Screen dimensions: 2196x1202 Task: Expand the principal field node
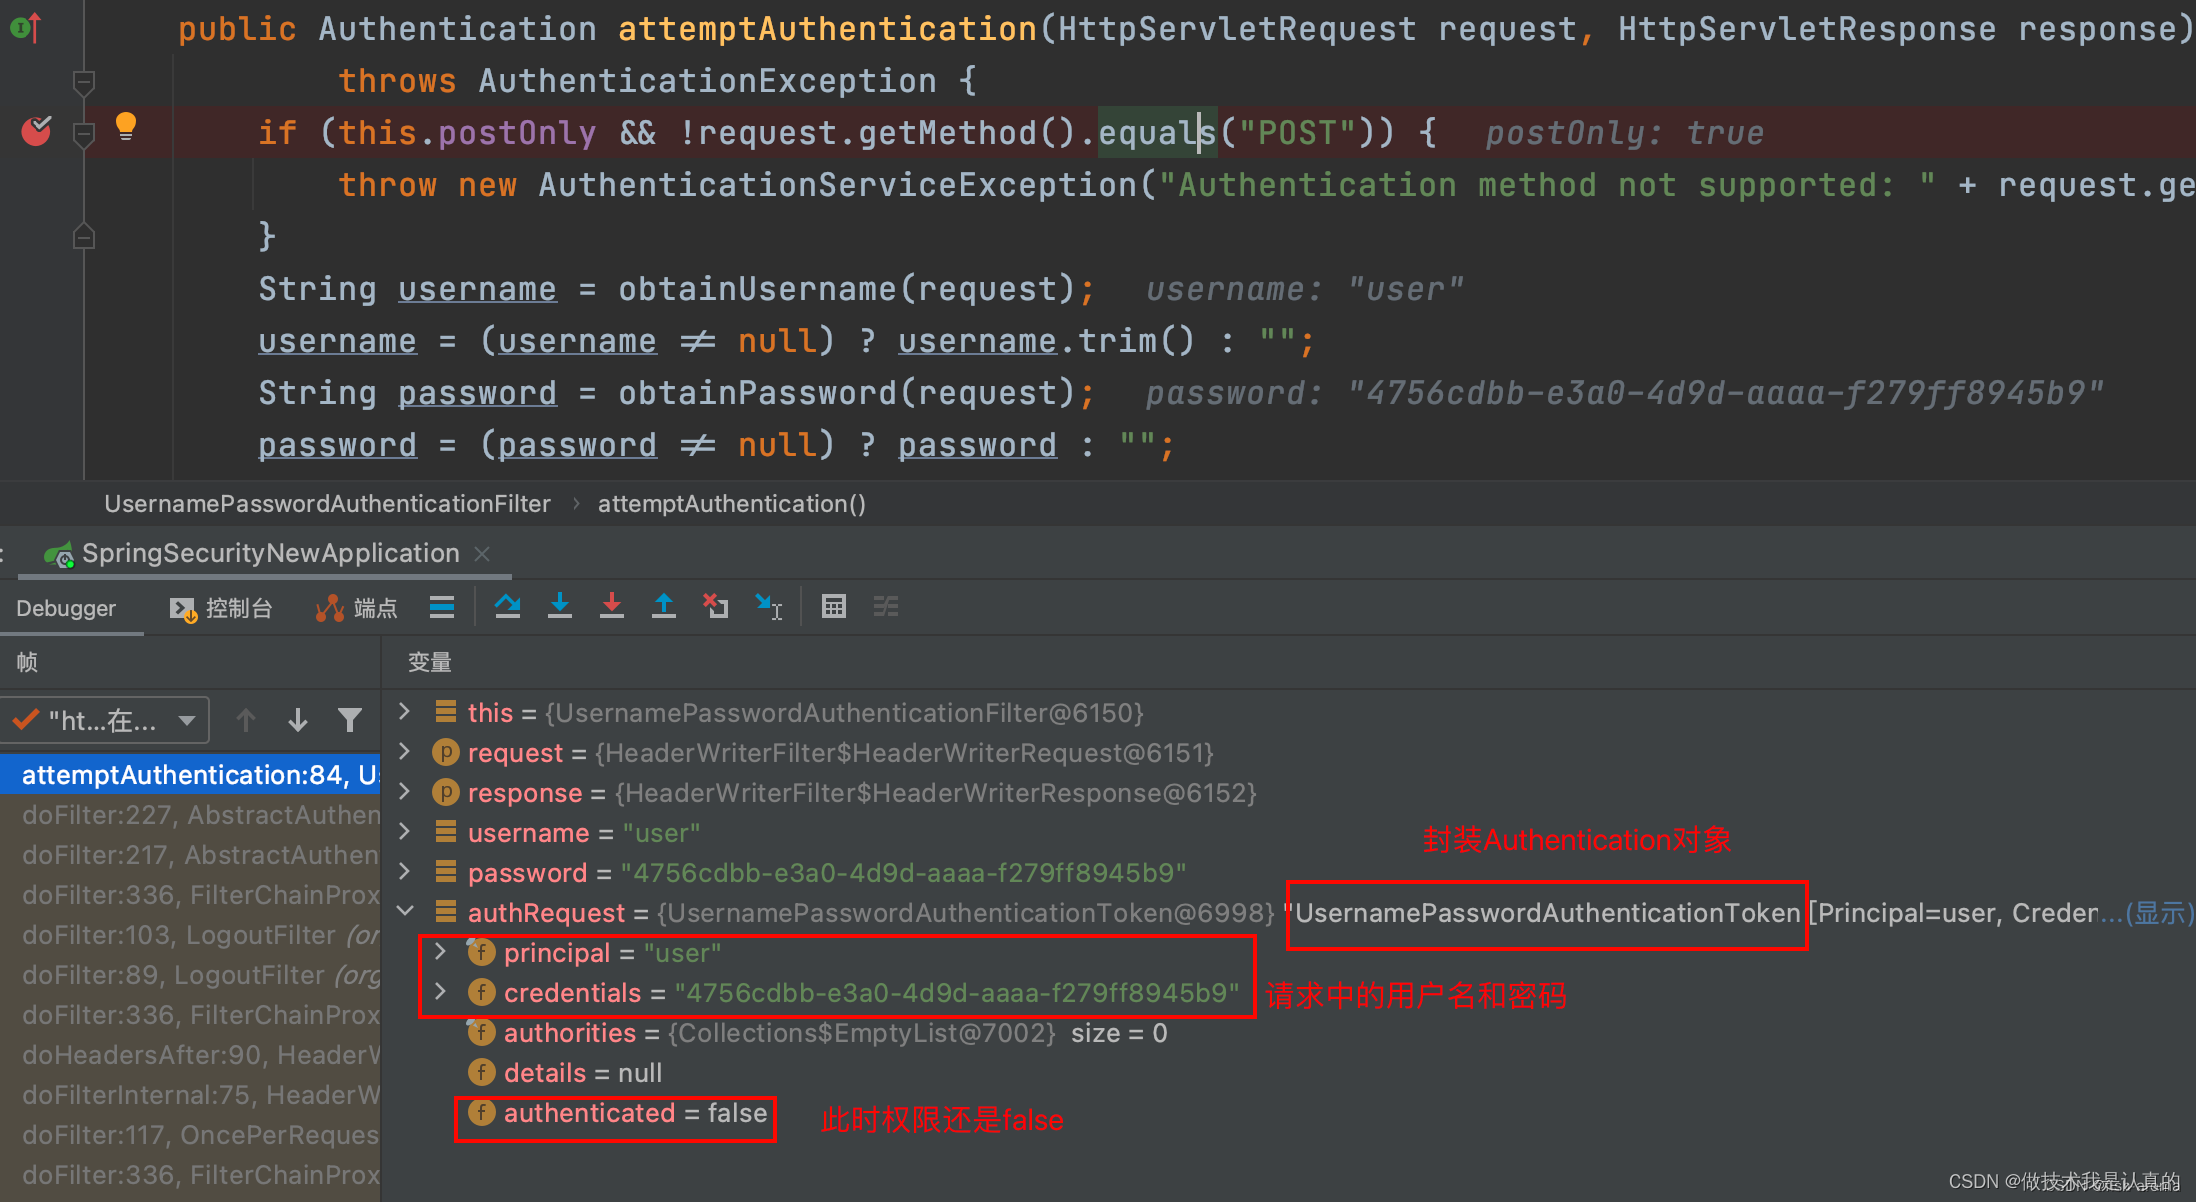click(x=440, y=952)
